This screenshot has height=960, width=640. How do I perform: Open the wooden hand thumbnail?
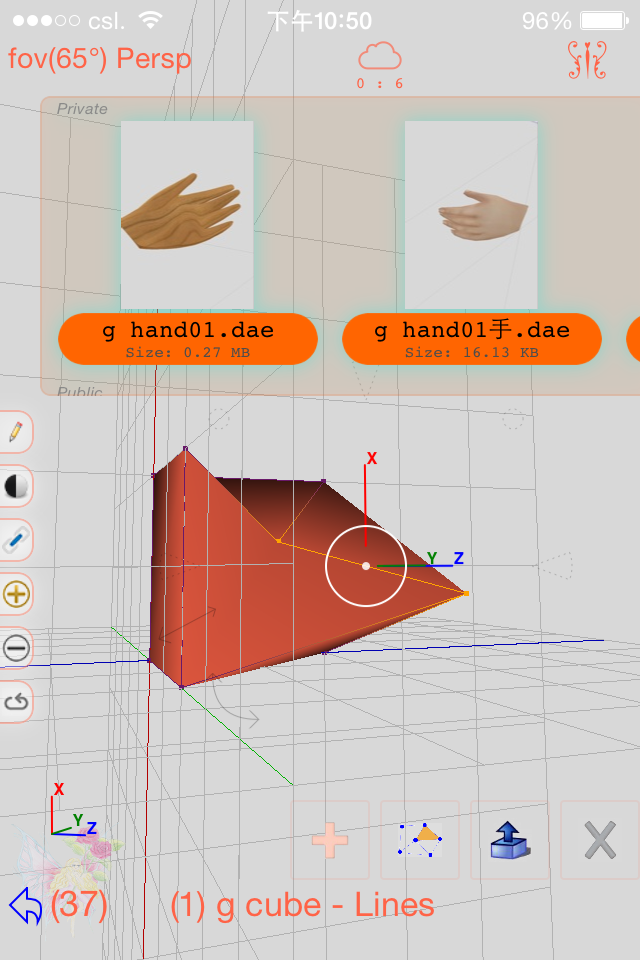click(187, 215)
